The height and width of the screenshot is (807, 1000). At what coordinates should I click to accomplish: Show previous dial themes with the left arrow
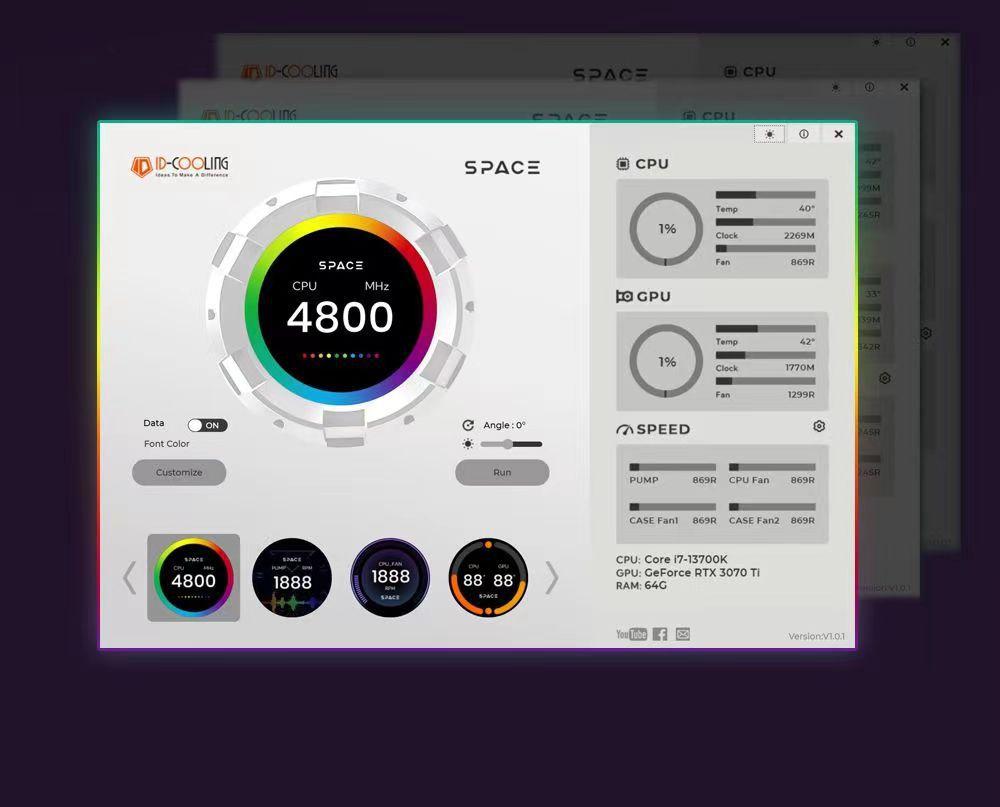129,578
